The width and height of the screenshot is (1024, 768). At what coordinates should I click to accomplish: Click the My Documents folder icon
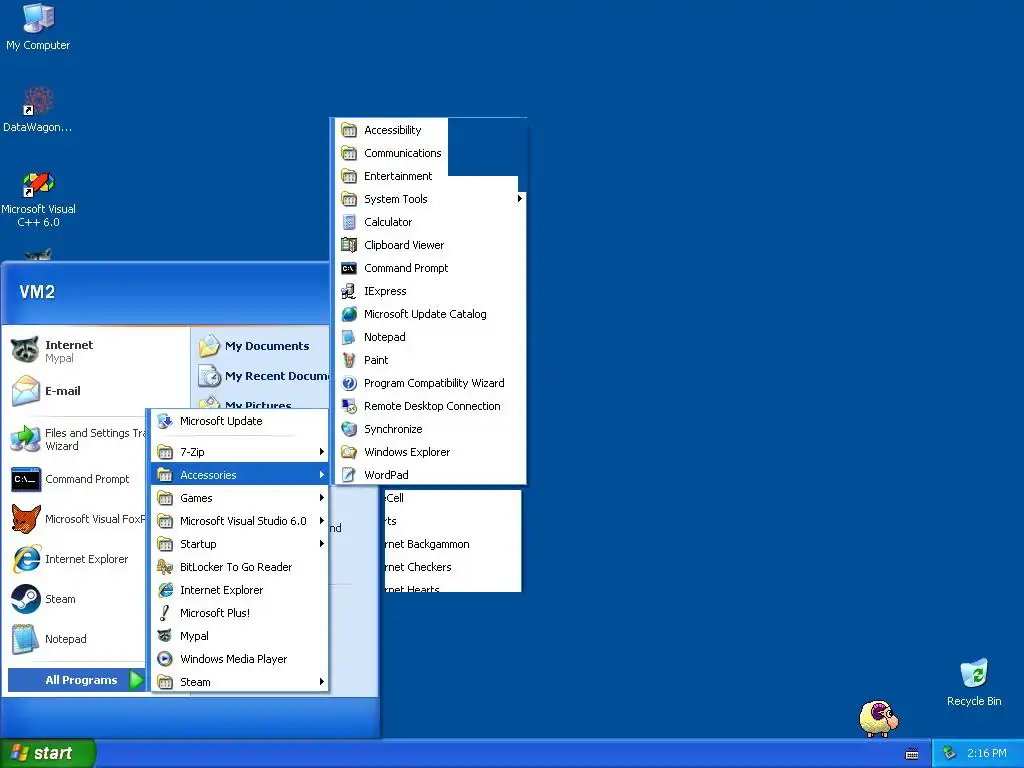click(x=210, y=345)
